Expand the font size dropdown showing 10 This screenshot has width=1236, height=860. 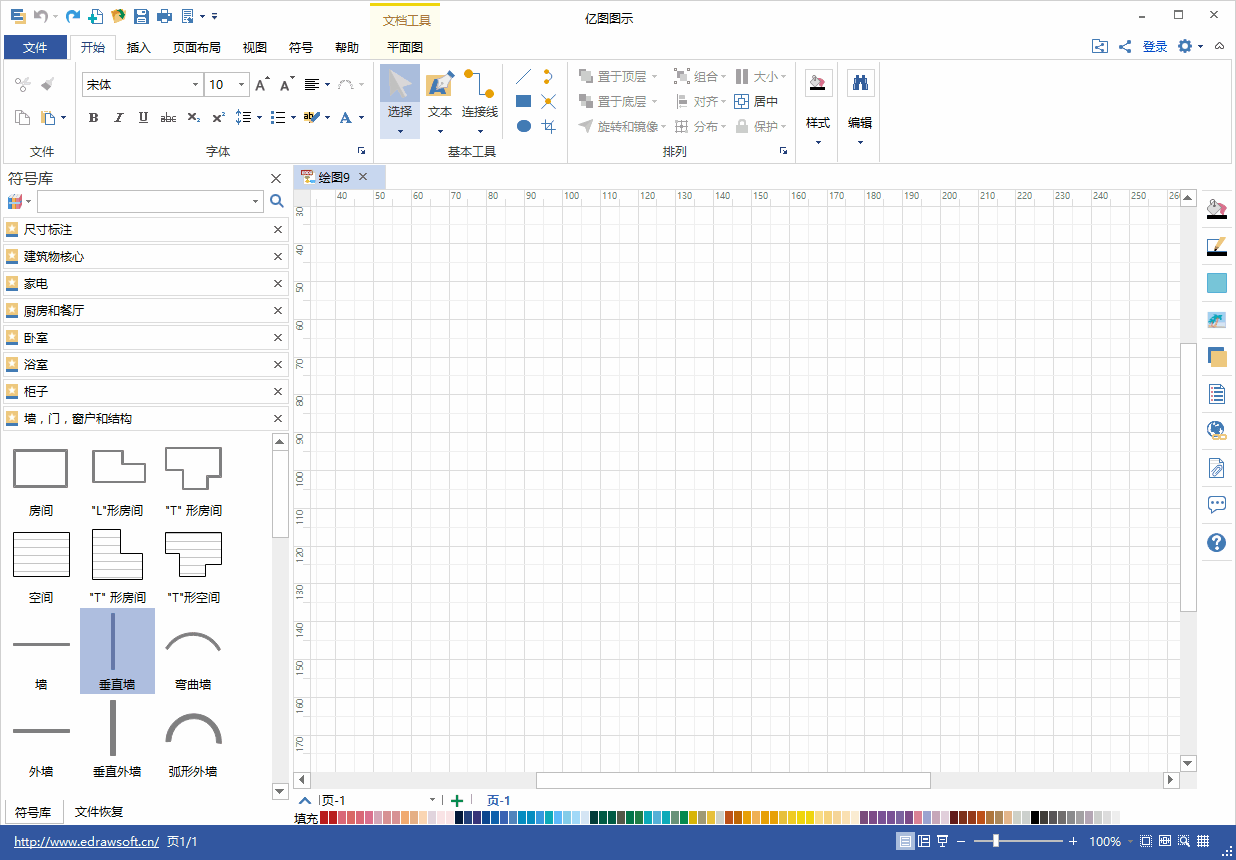pos(227,85)
